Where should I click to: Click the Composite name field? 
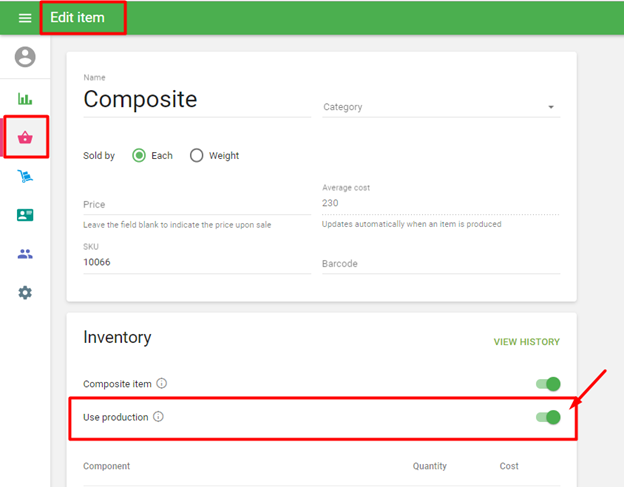tap(197, 100)
